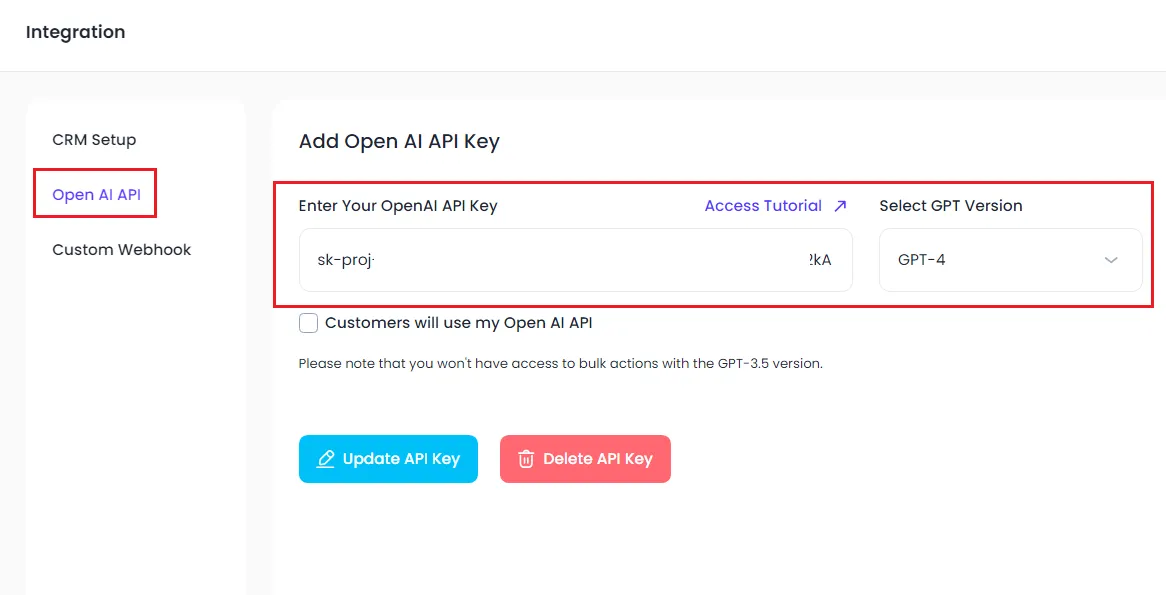Click the trash icon on Delete API Key
This screenshot has height=595, width=1166.
click(526, 459)
